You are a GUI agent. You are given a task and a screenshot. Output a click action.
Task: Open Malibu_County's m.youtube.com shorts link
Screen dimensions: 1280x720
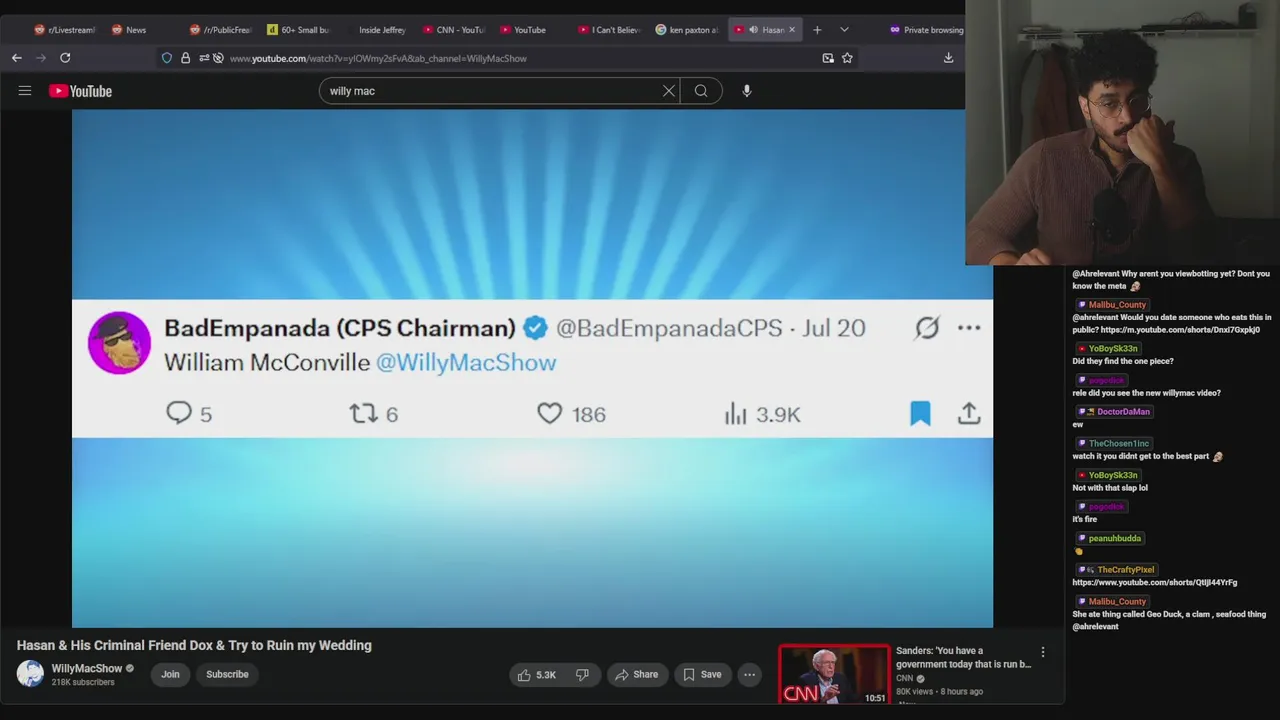click(x=1180, y=329)
